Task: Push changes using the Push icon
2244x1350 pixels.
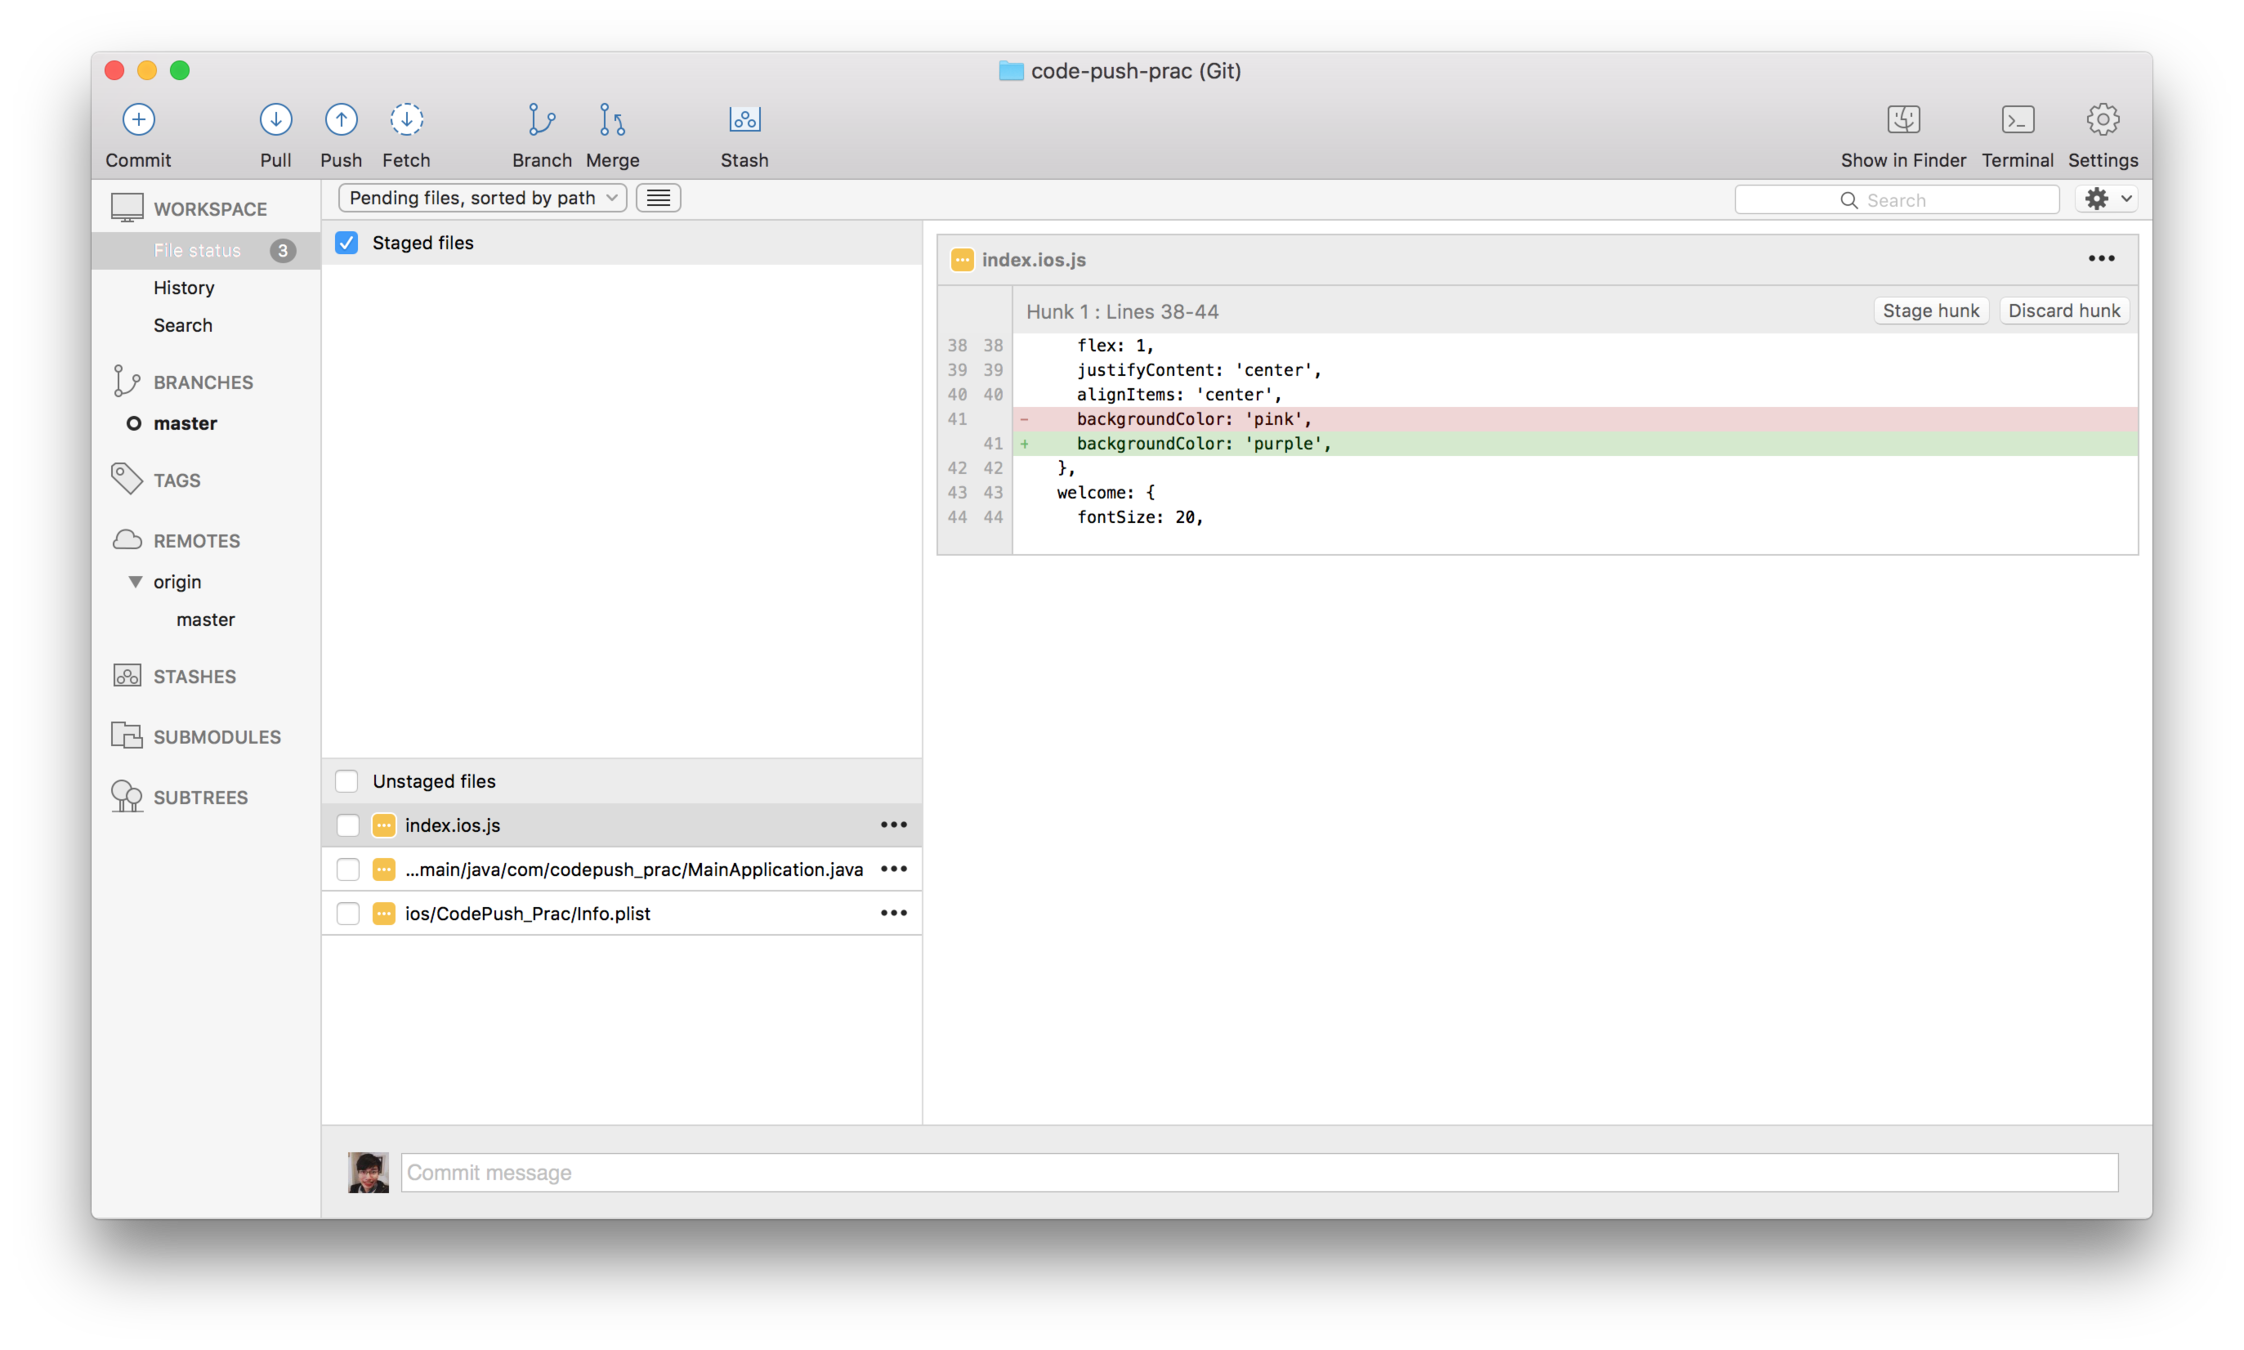Action: [x=341, y=120]
